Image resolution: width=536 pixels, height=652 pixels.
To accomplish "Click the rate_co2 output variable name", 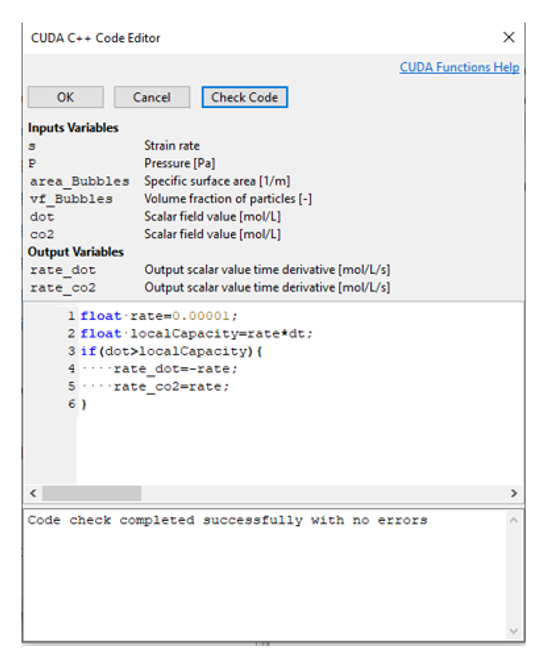I will click(63, 288).
